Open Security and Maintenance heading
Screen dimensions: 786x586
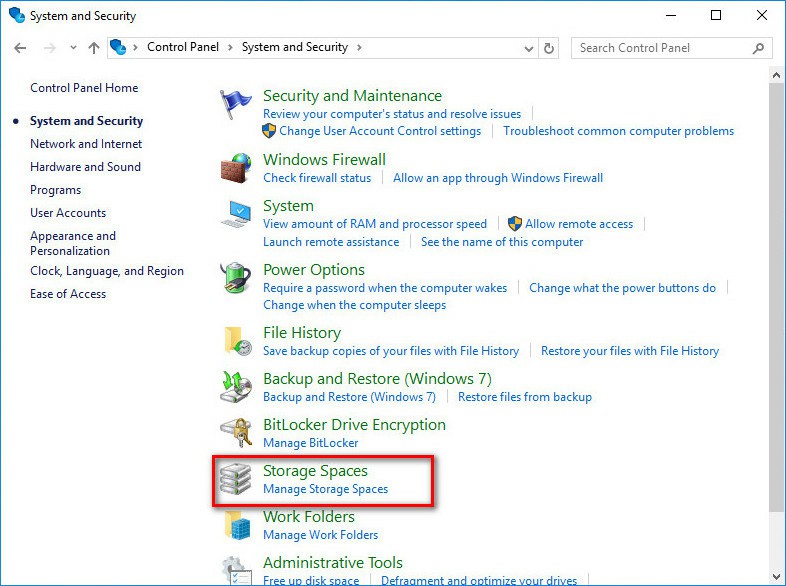[x=352, y=96]
